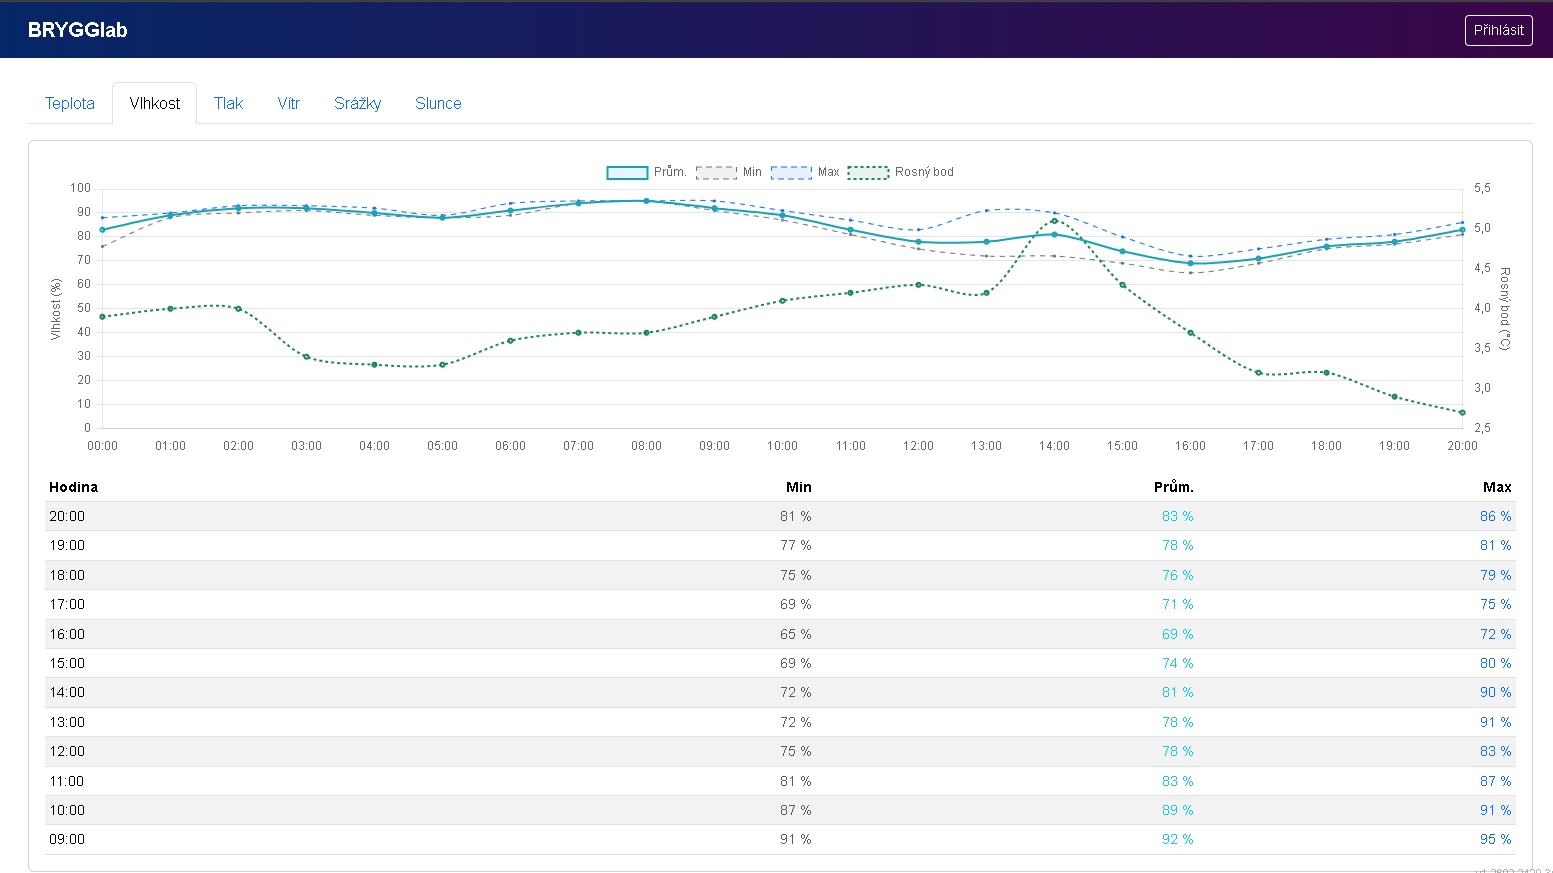Image resolution: width=1553 pixels, height=873 pixels.
Task: Switch to the Teplota tab
Action: click(x=70, y=103)
